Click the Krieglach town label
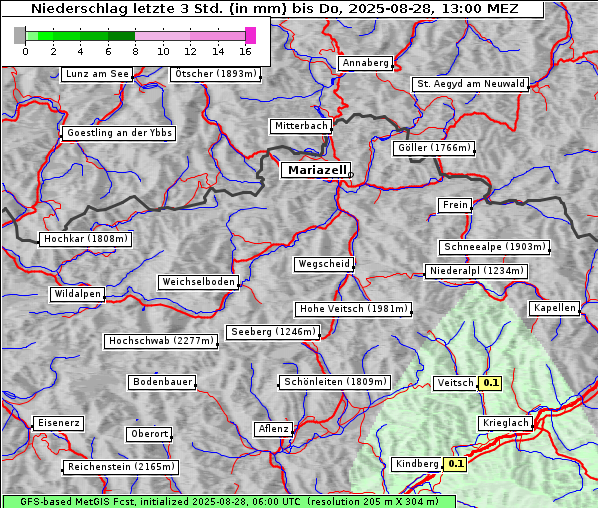This screenshot has width=598, height=508. [x=505, y=423]
